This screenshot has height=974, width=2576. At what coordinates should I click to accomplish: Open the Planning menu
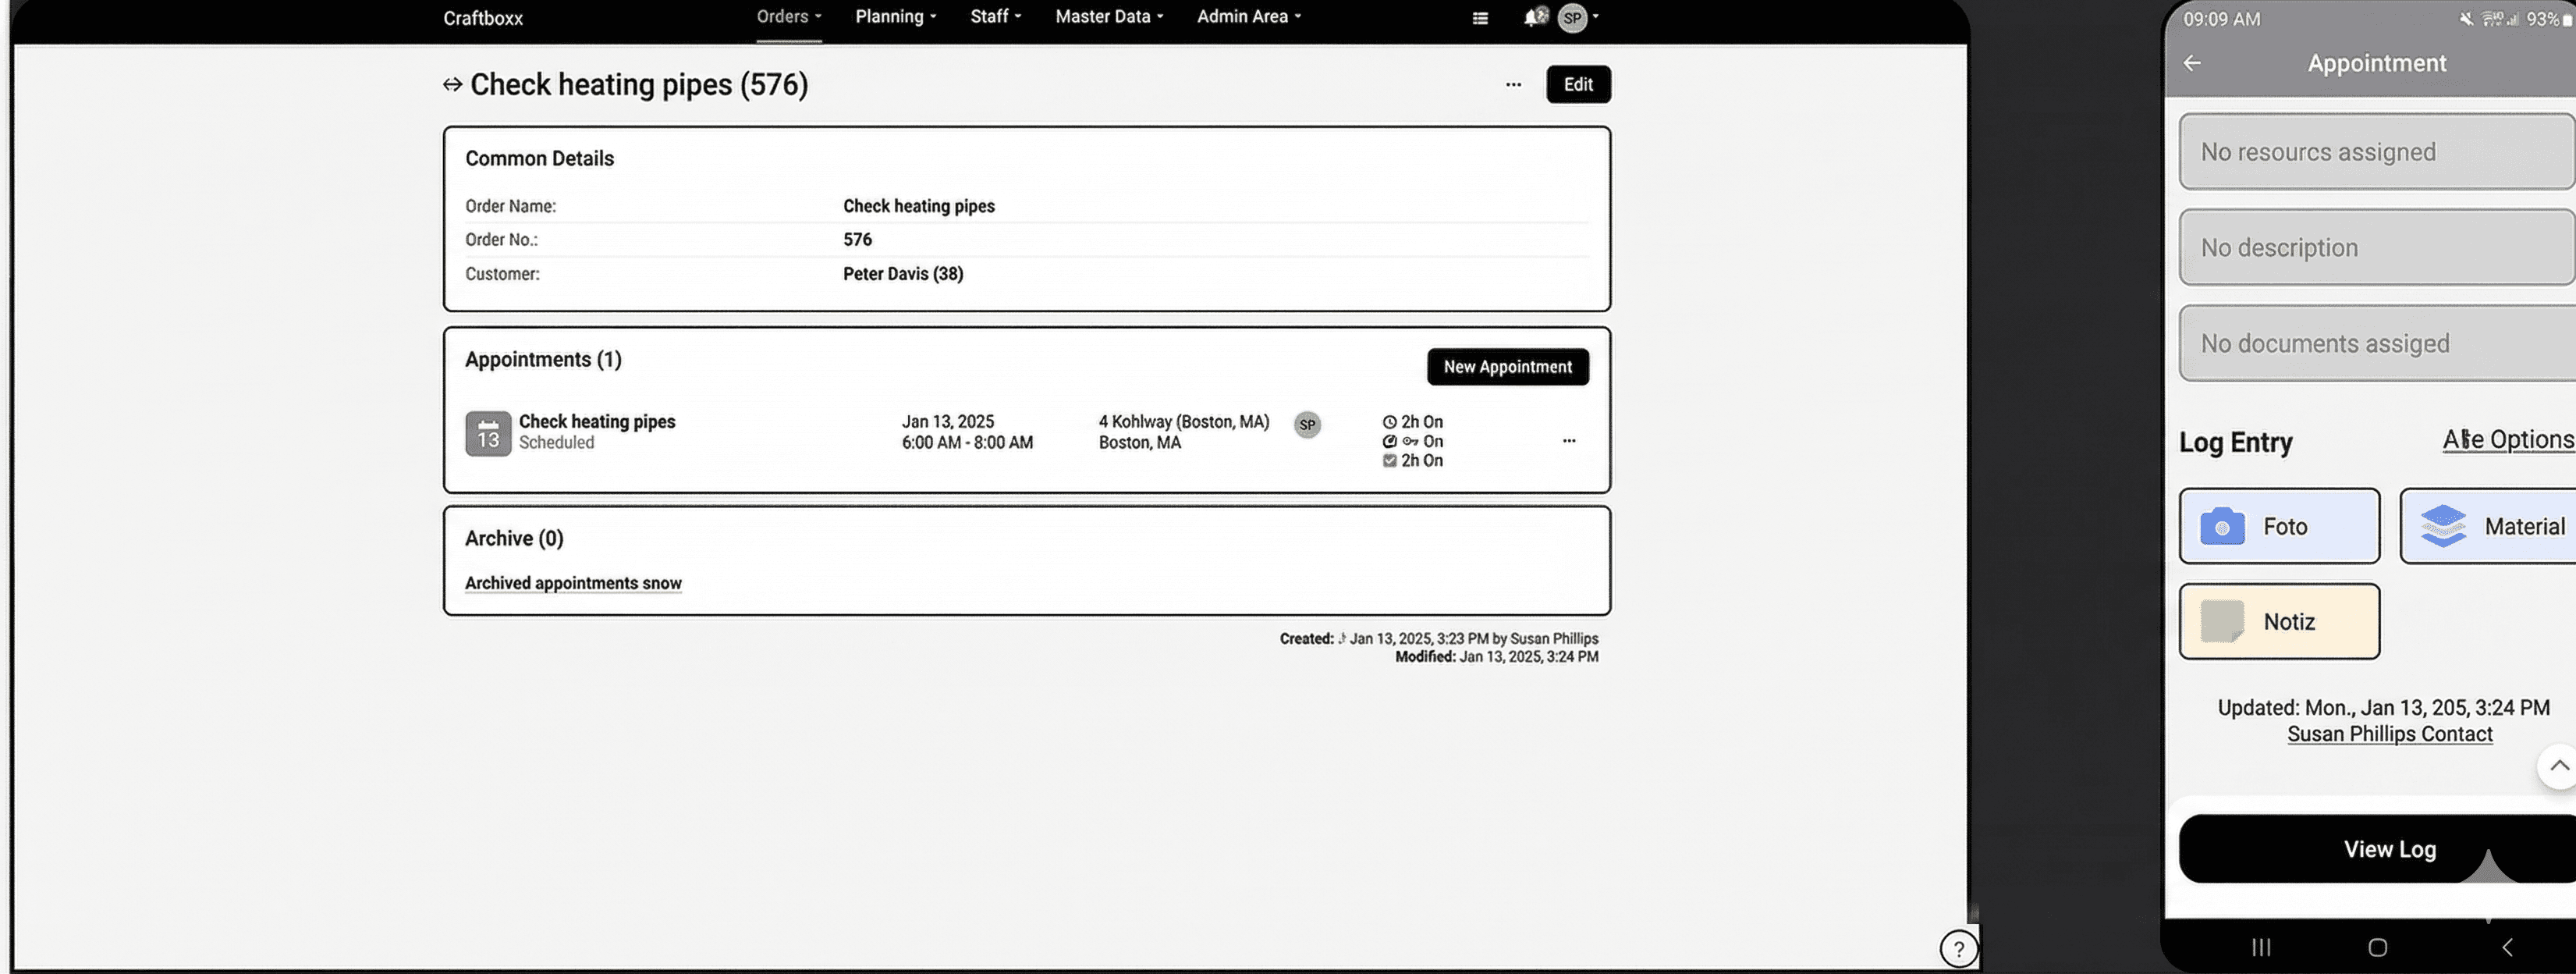895,17
